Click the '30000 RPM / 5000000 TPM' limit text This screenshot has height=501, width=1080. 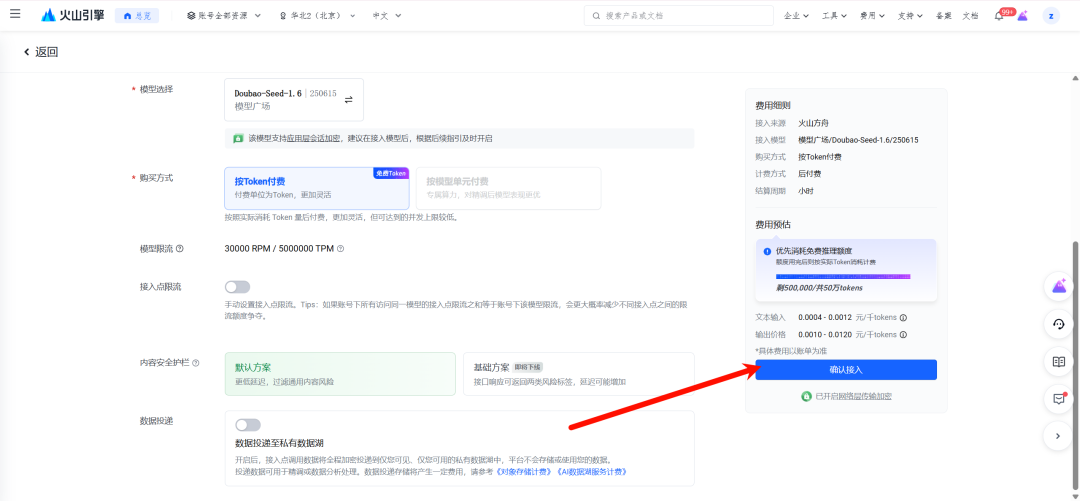tap(279, 249)
